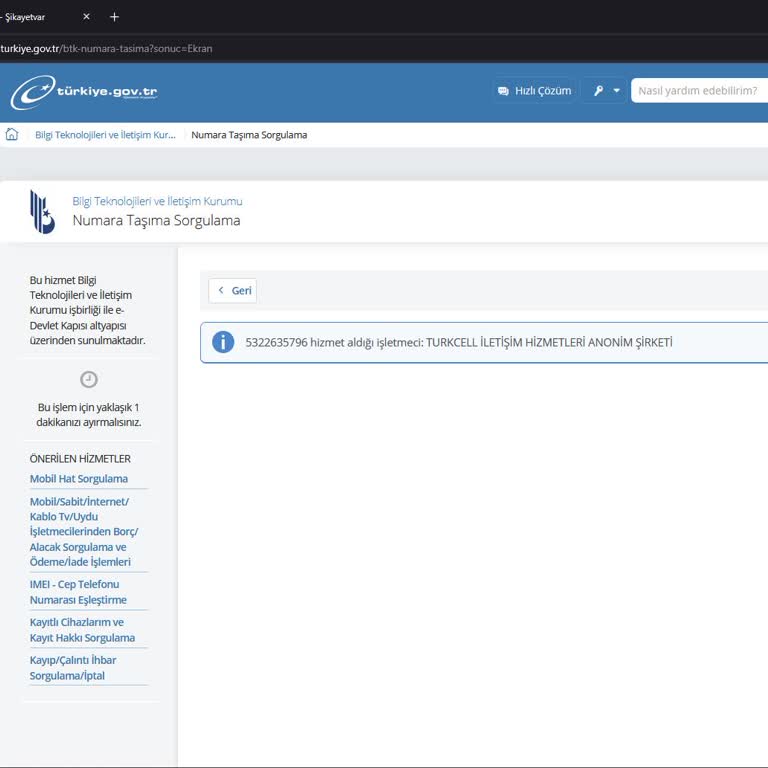Open the Bilgi Teknolojileri breadcrumb link
The width and height of the screenshot is (768, 768).
click(105, 135)
